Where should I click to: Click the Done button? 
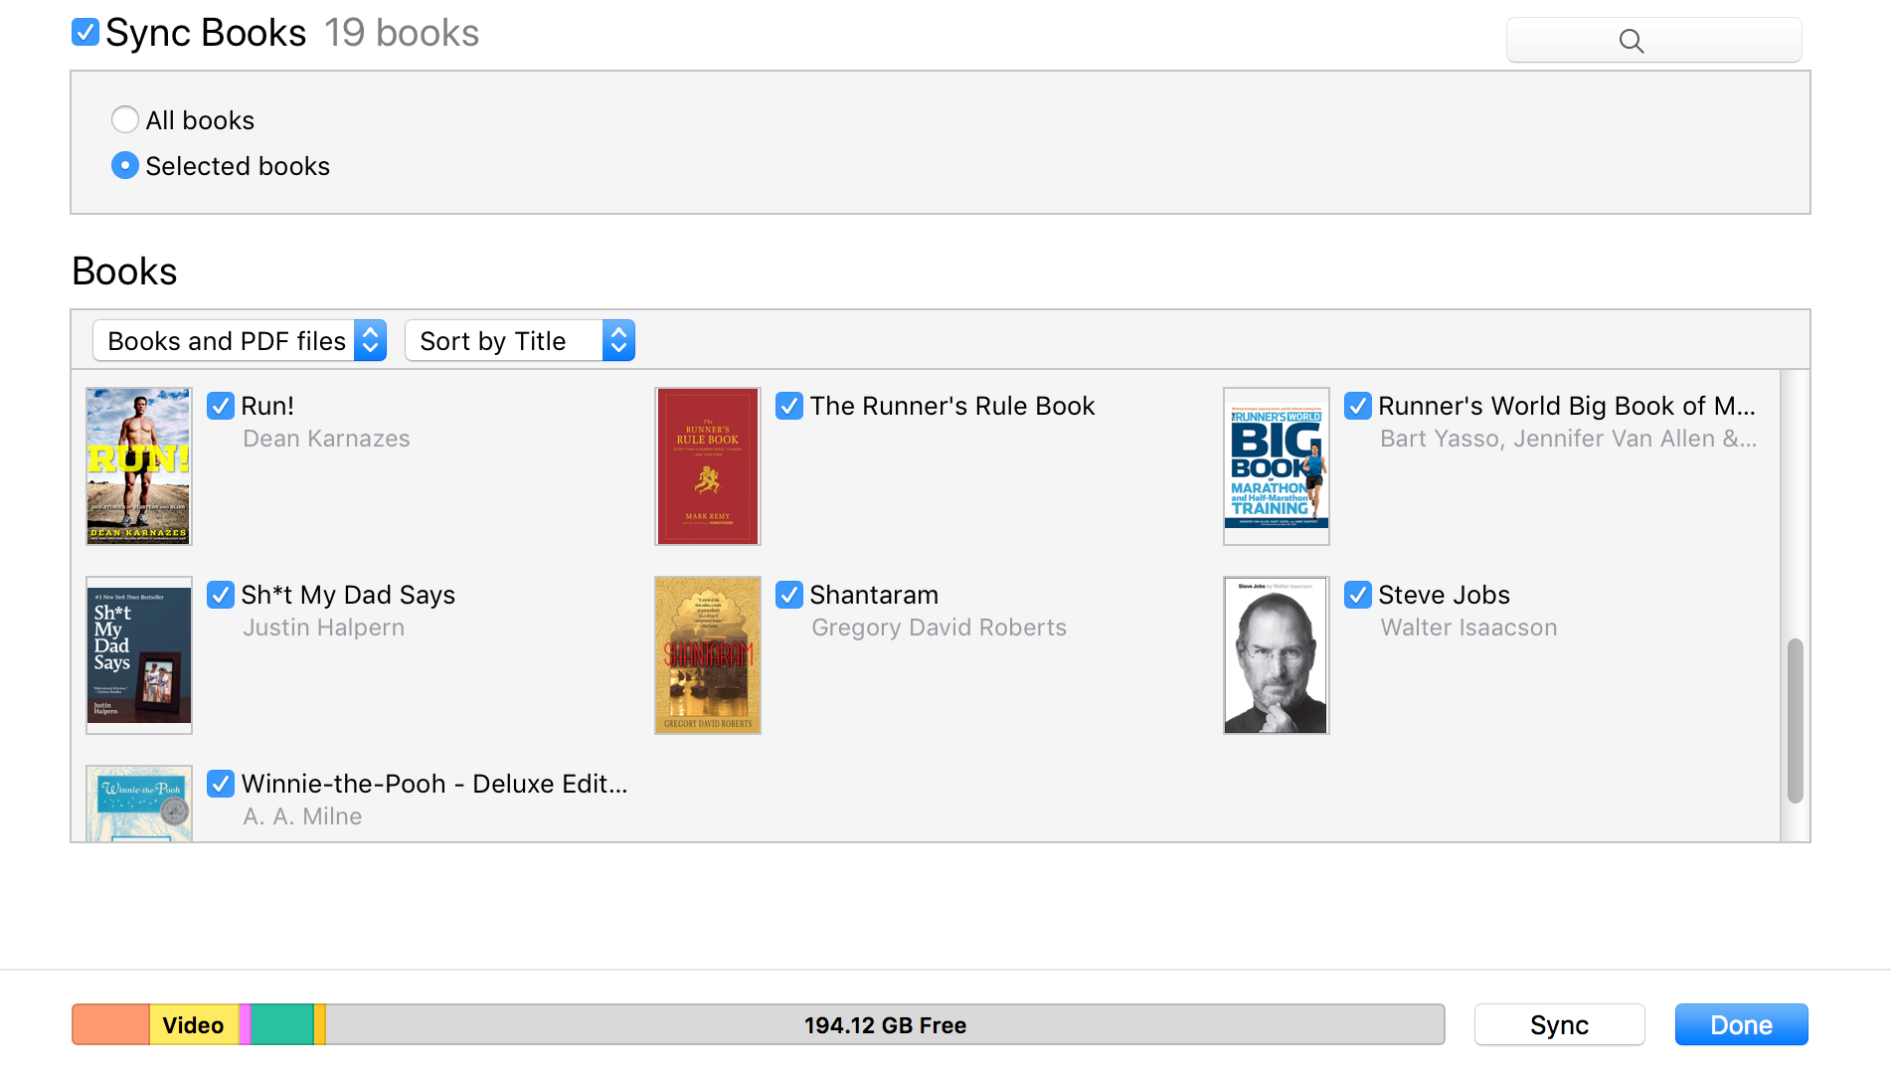pos(1740,1024)
